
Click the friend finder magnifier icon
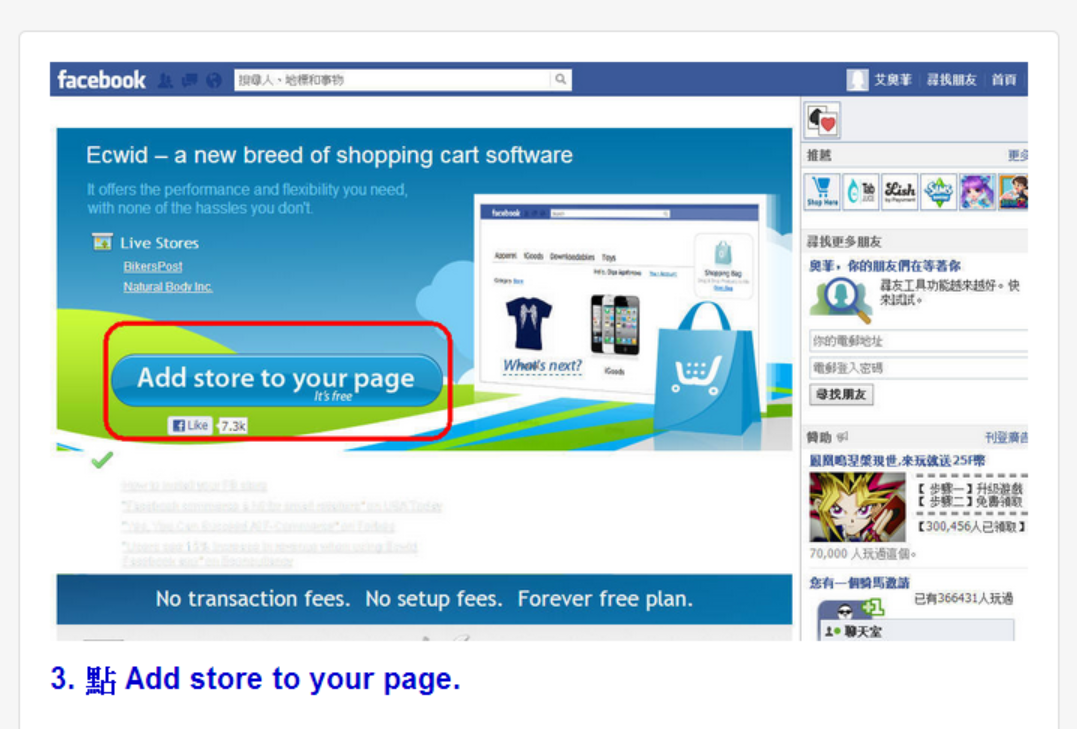pos(841,300)
